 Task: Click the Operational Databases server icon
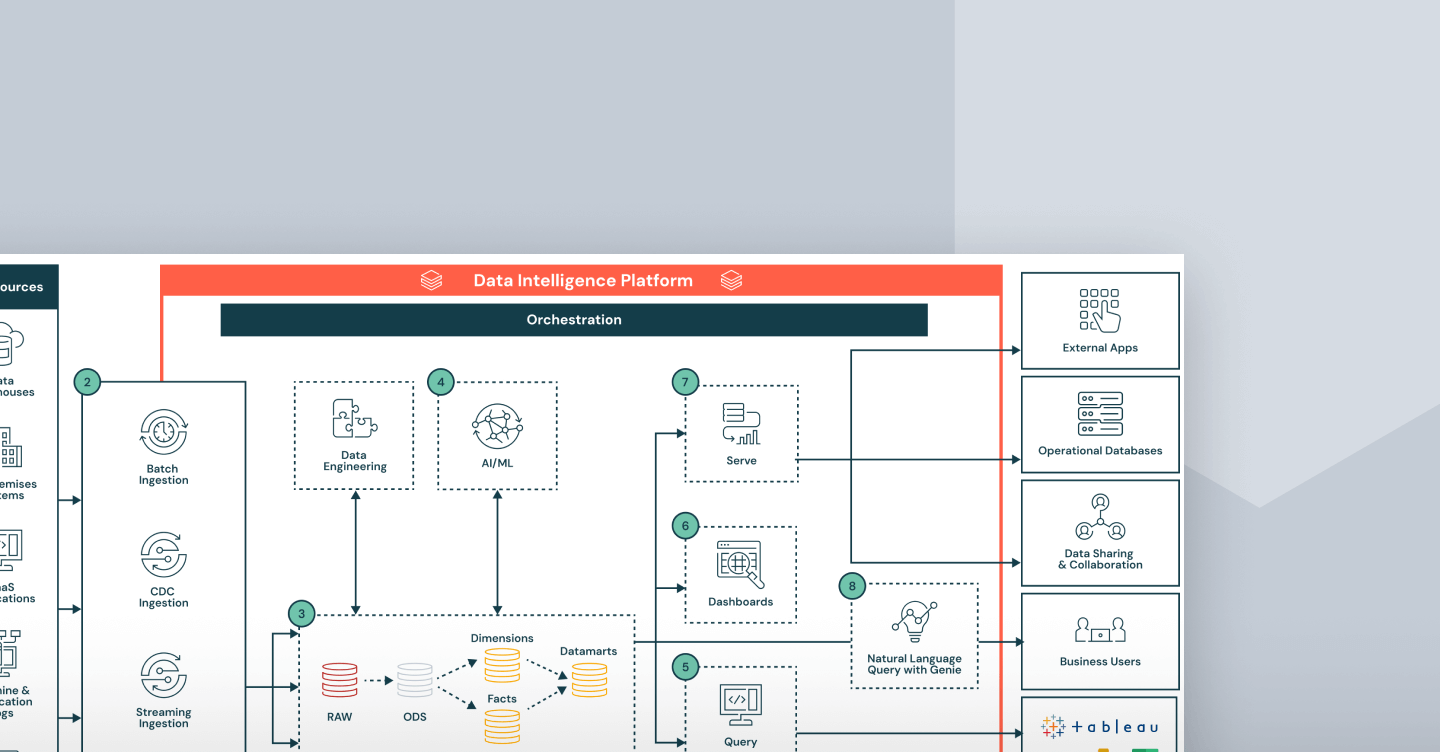1100,413
